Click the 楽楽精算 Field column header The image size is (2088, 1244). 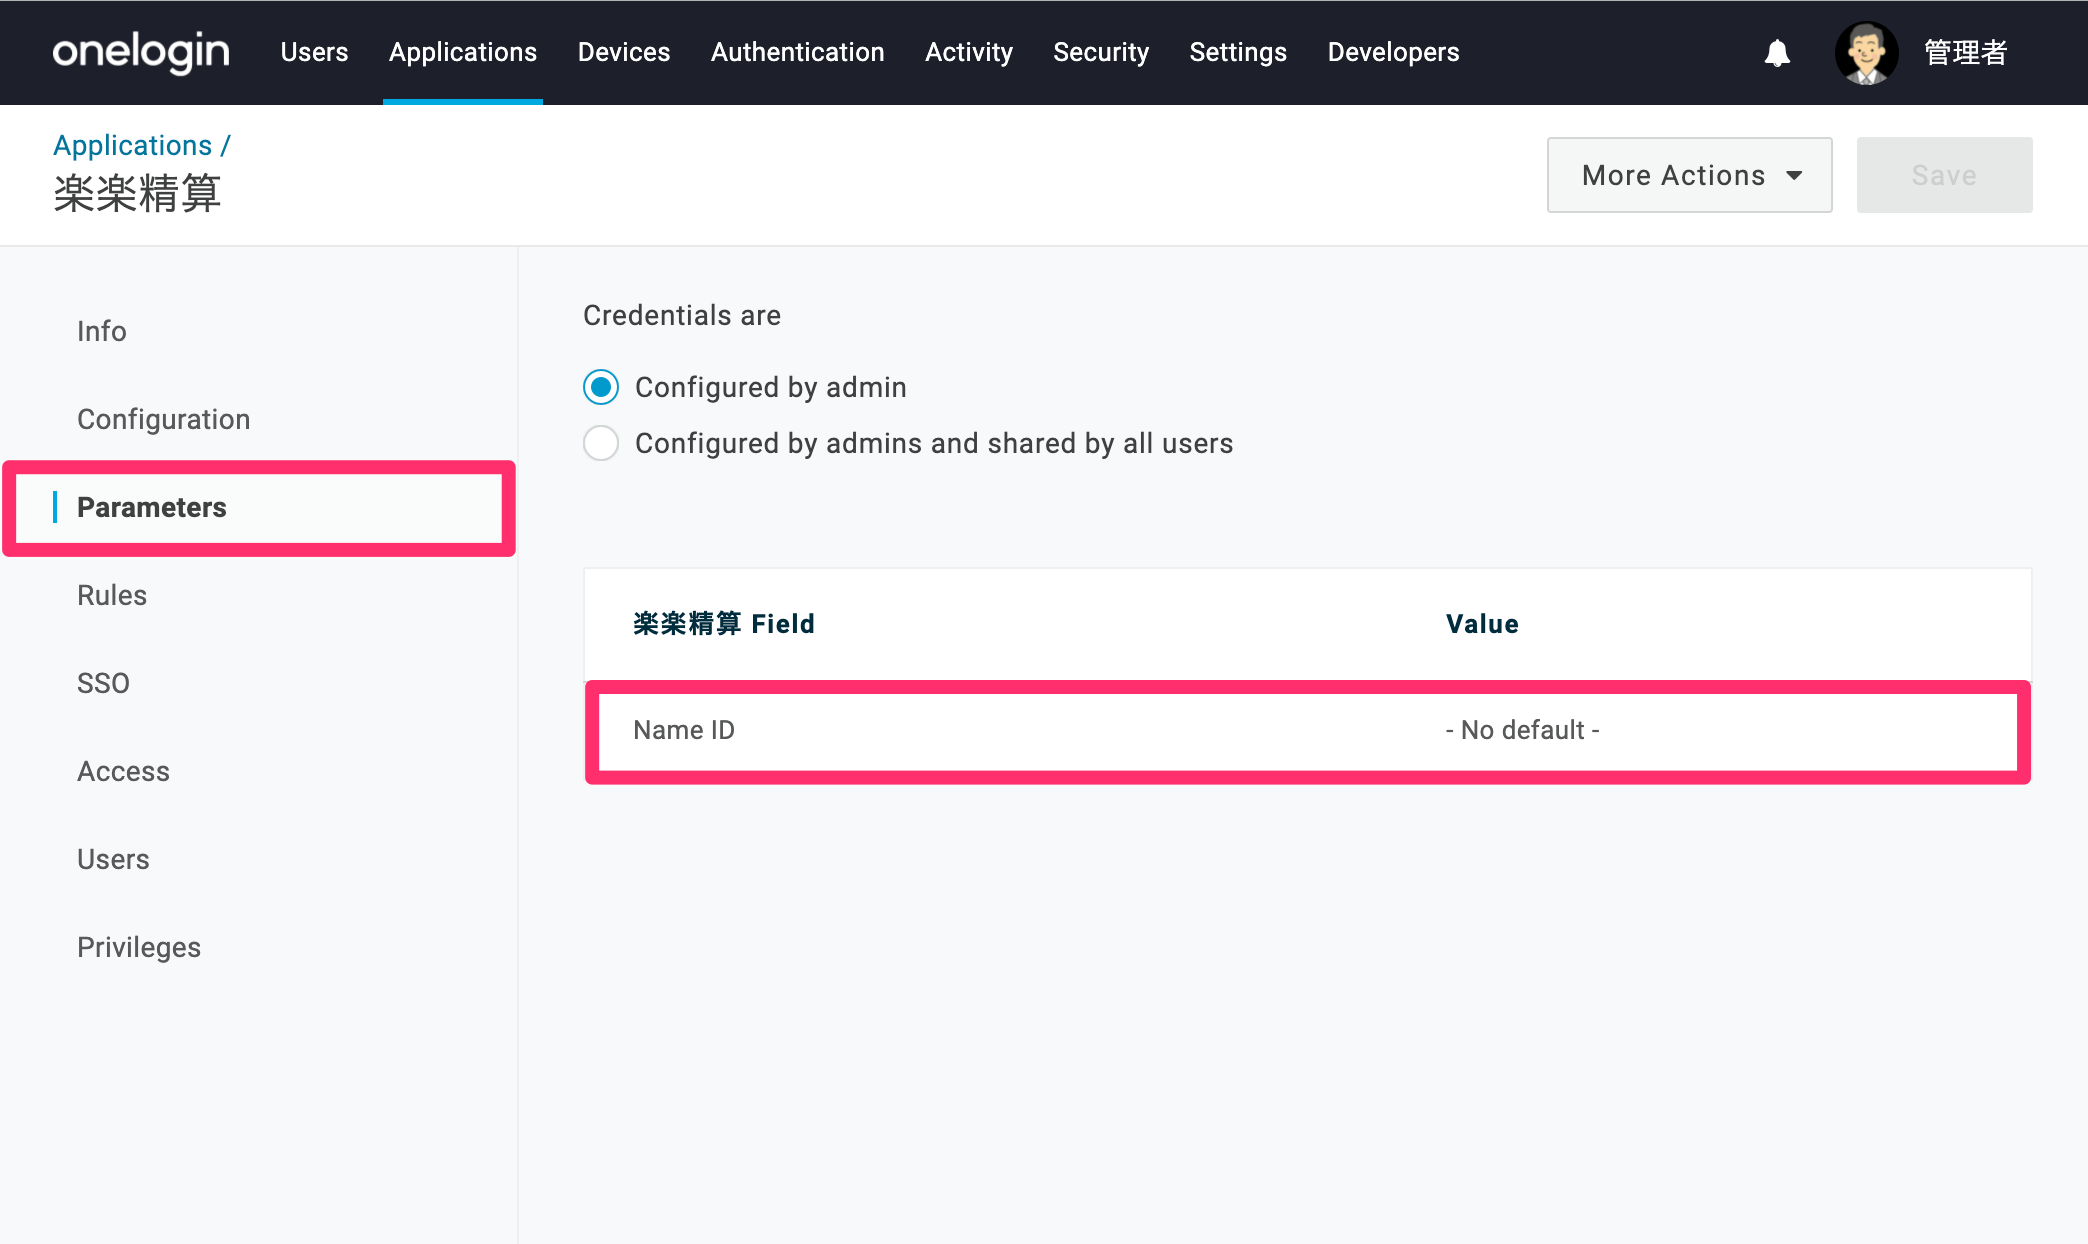coord(724,624)
